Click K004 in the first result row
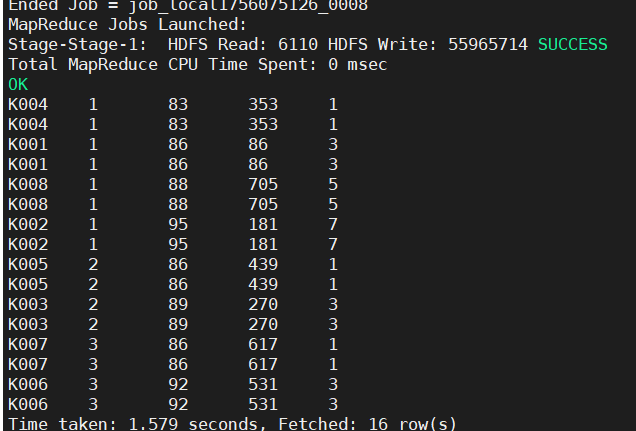The width and height of the screenshot is (636, 431). point(28,105)
